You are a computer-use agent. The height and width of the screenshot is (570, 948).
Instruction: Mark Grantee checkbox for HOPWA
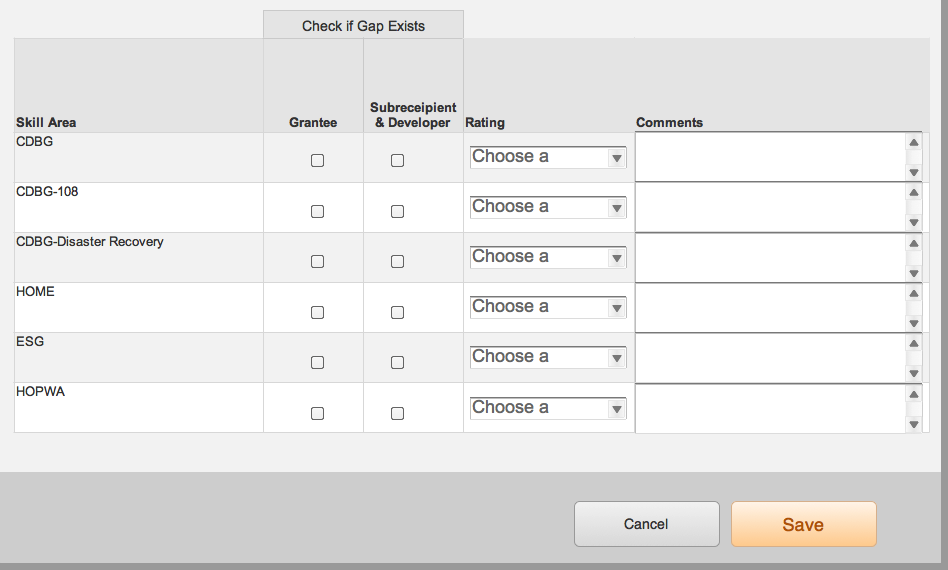tap(317, 413)
